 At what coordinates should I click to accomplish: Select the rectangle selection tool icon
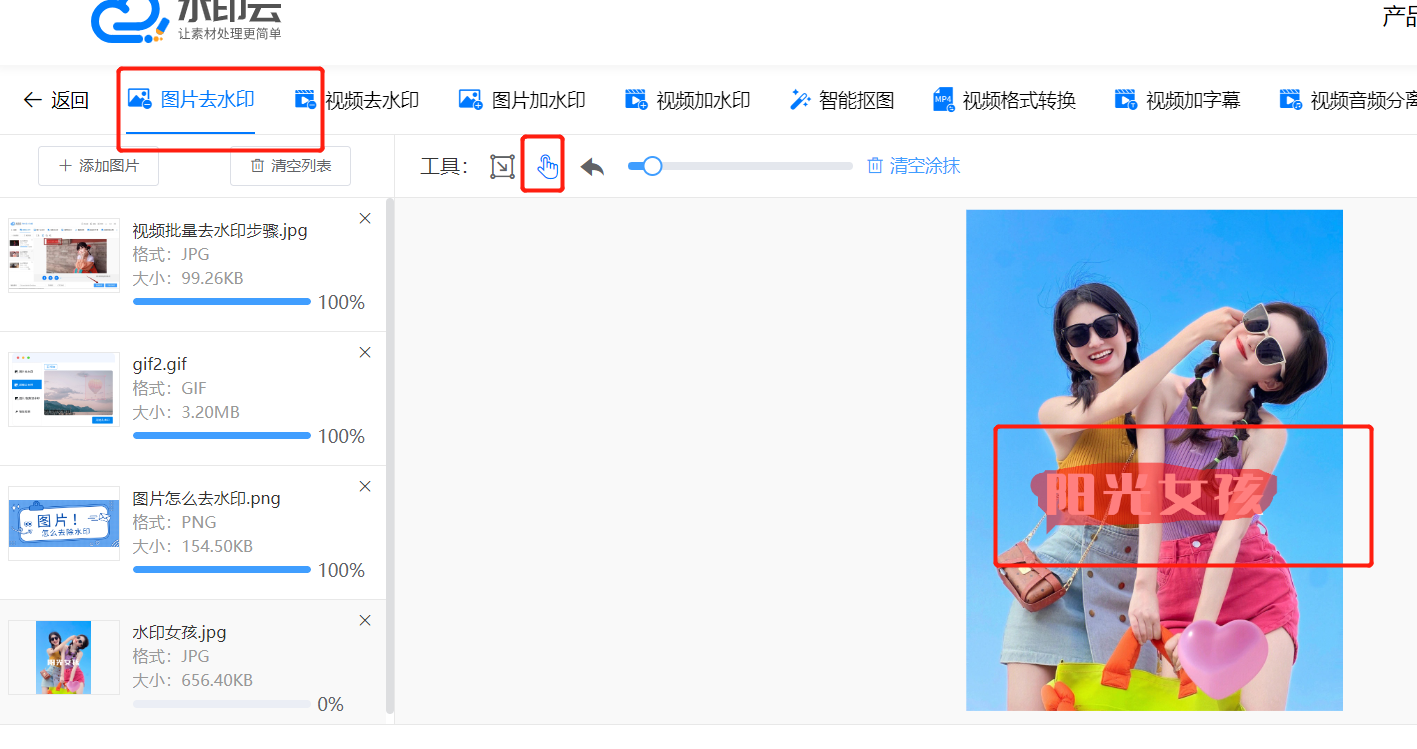pyautogui.click(x=502, y=166)
